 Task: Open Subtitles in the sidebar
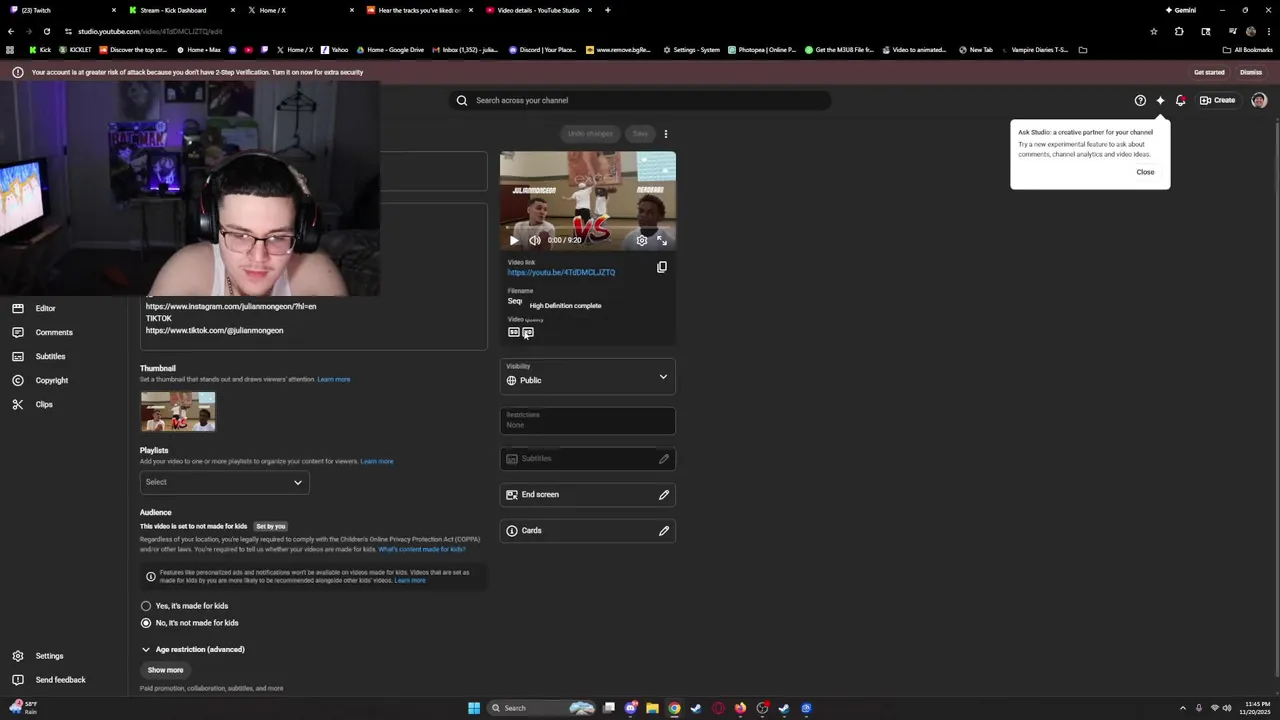coord(64,356)
